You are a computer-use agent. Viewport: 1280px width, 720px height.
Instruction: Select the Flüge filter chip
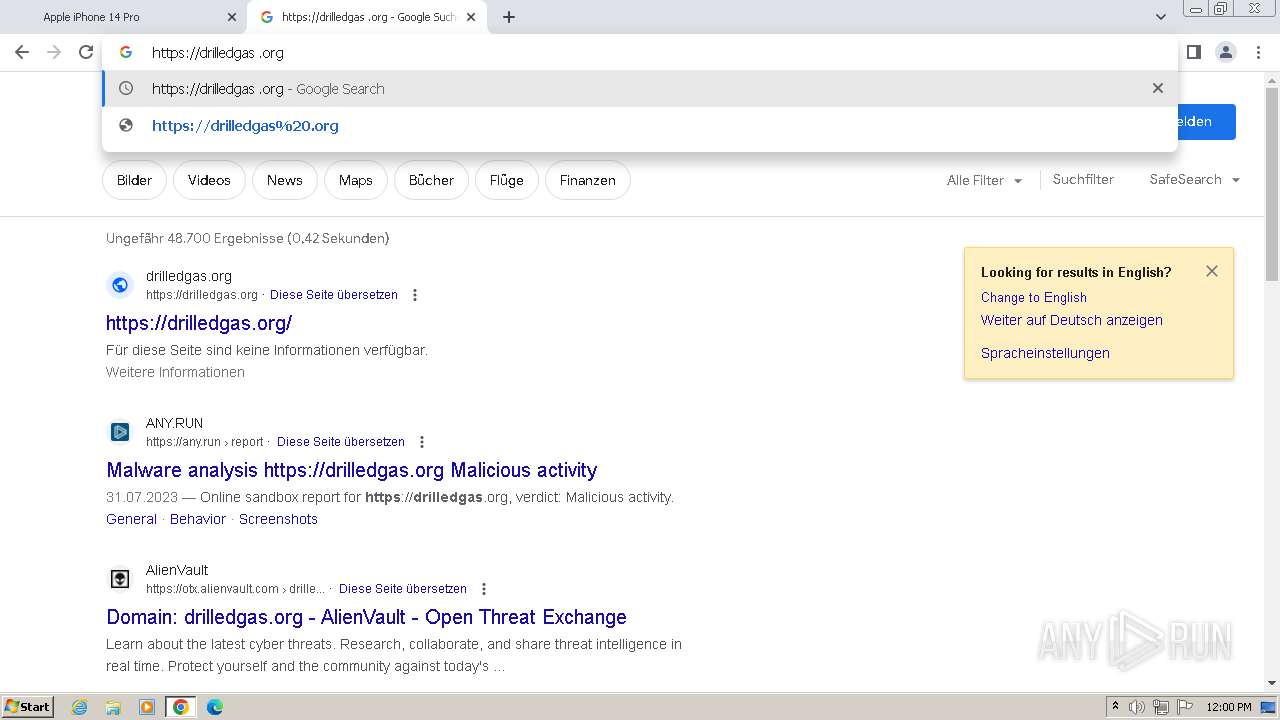click(506, 180)
